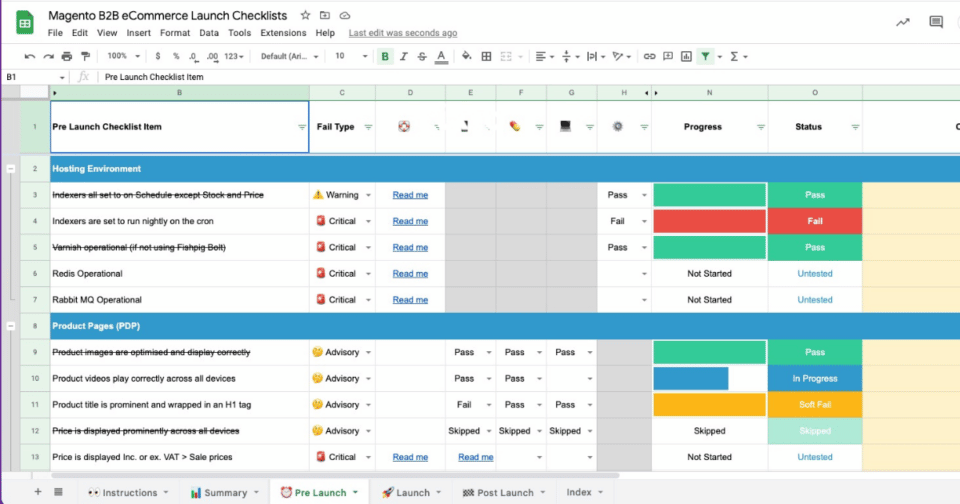The image size is (960, 504).
Task: Click the Last edit was seconds ago link
Action: (402, 33)
